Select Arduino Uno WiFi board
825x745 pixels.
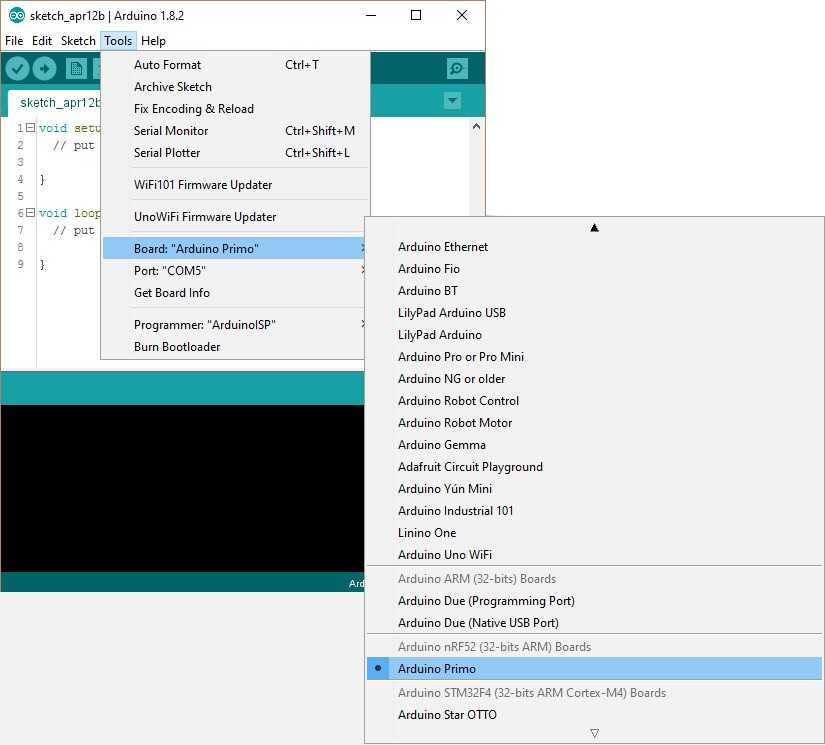point(444,555)
